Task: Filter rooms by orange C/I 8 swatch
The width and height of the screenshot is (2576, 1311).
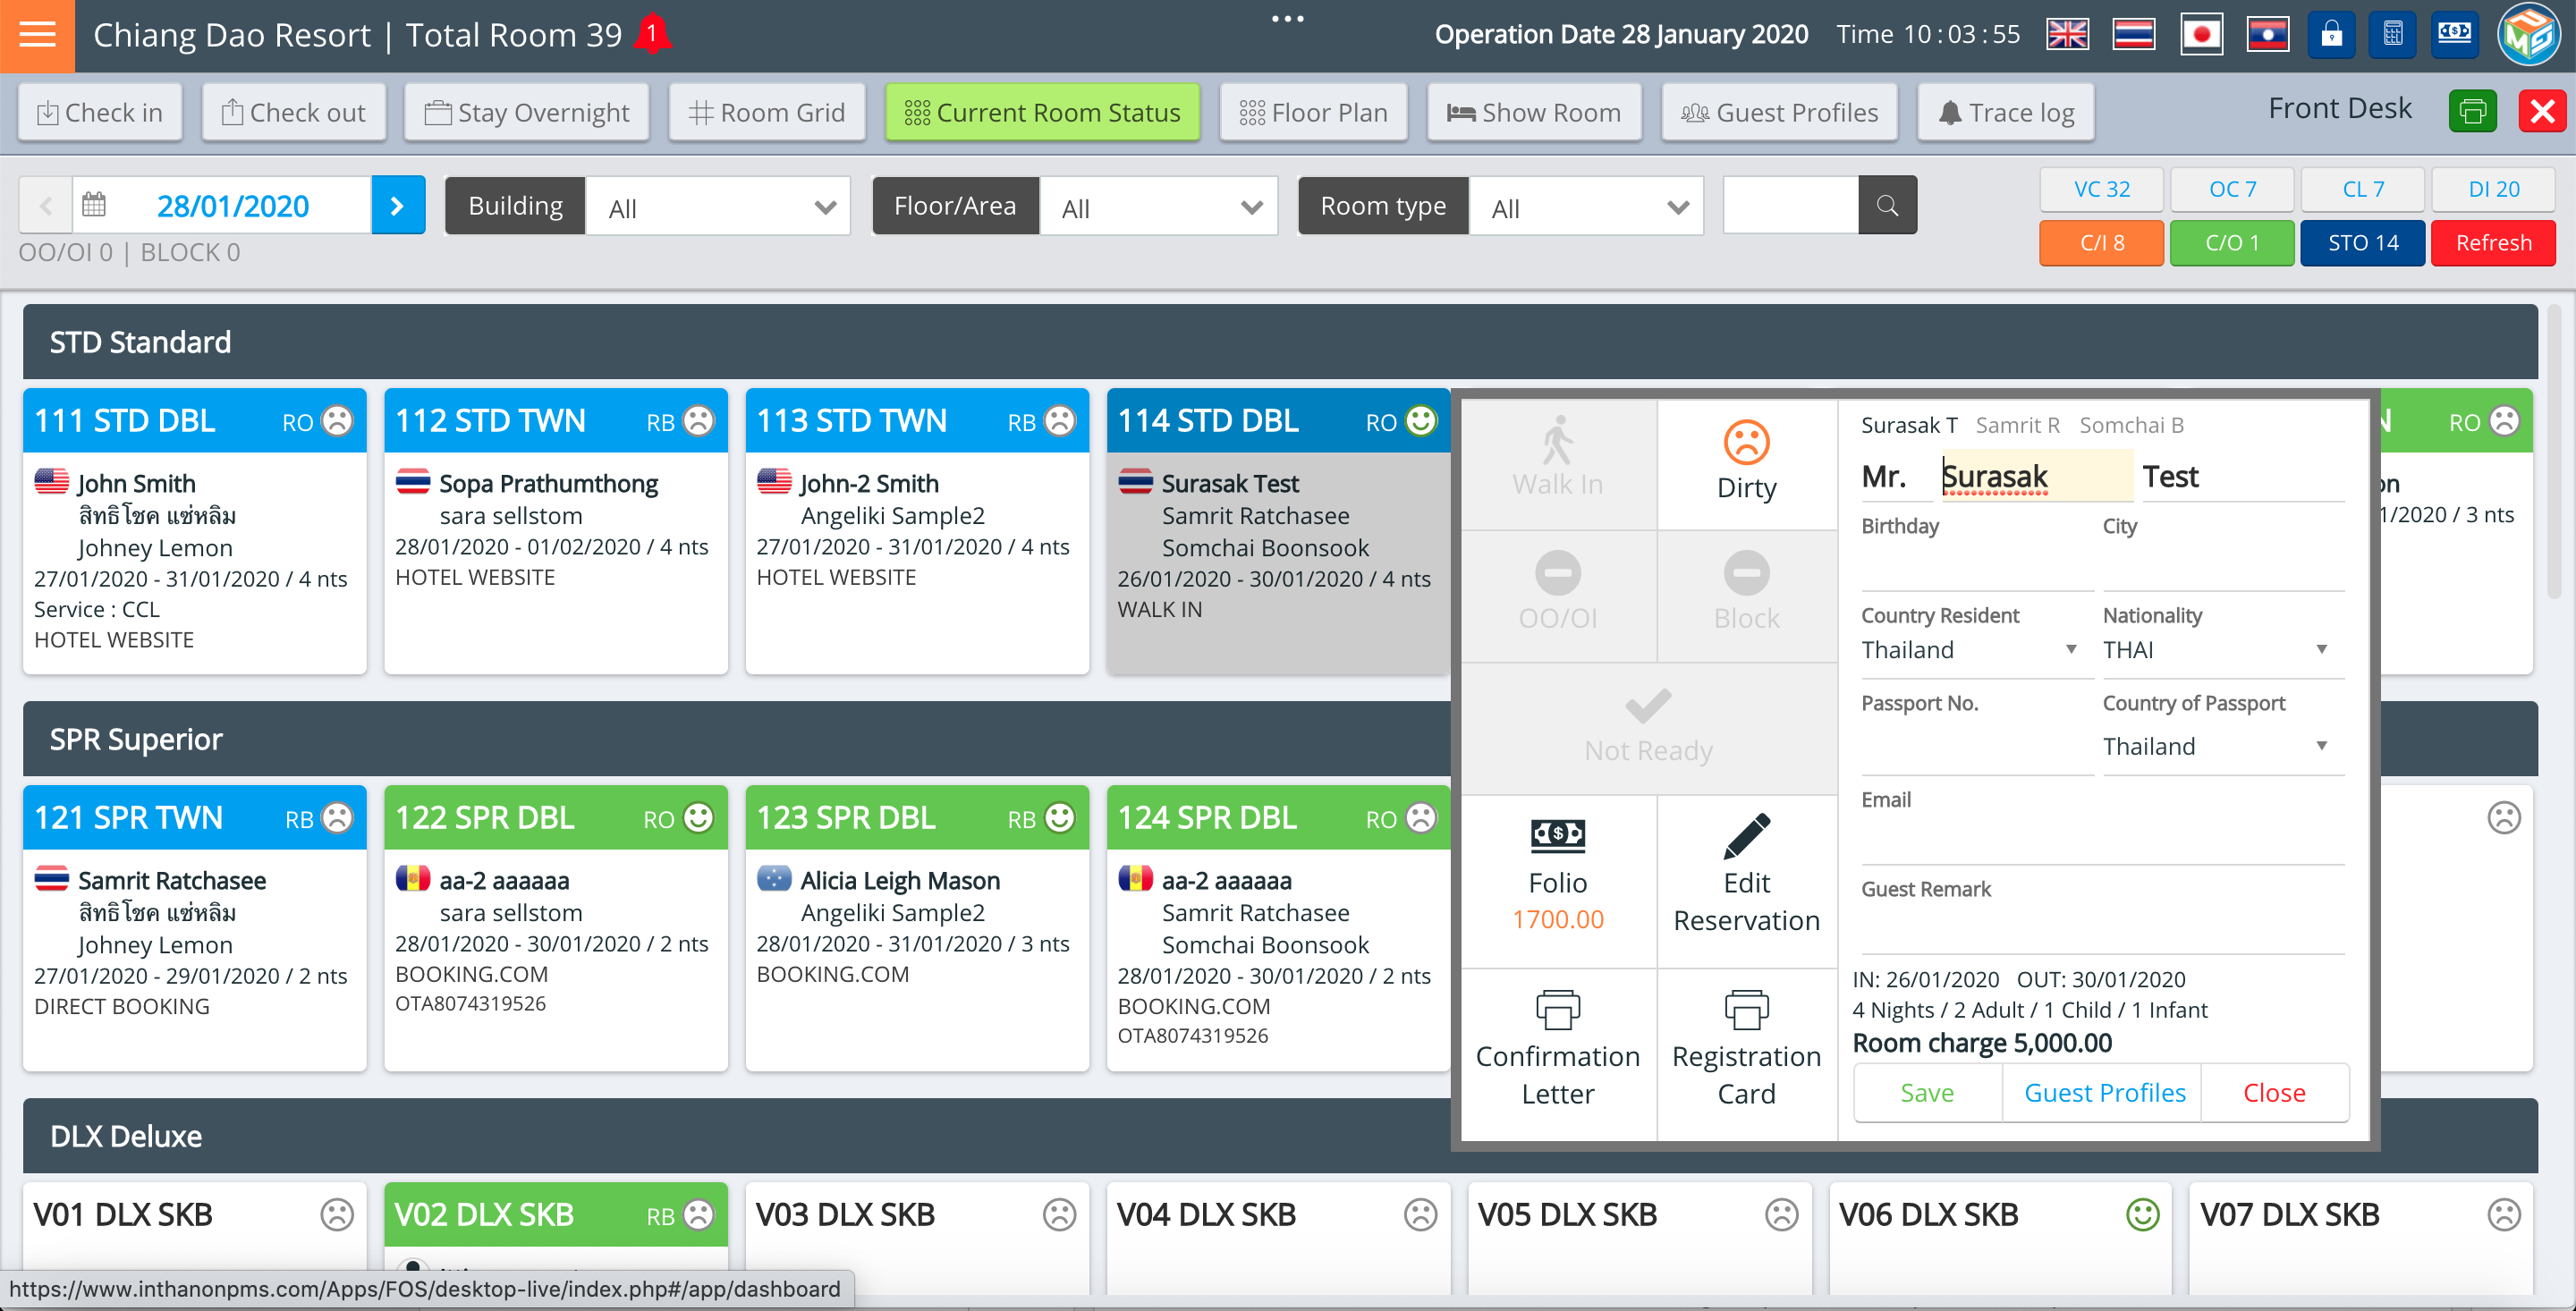Action: click(2101, 243)
